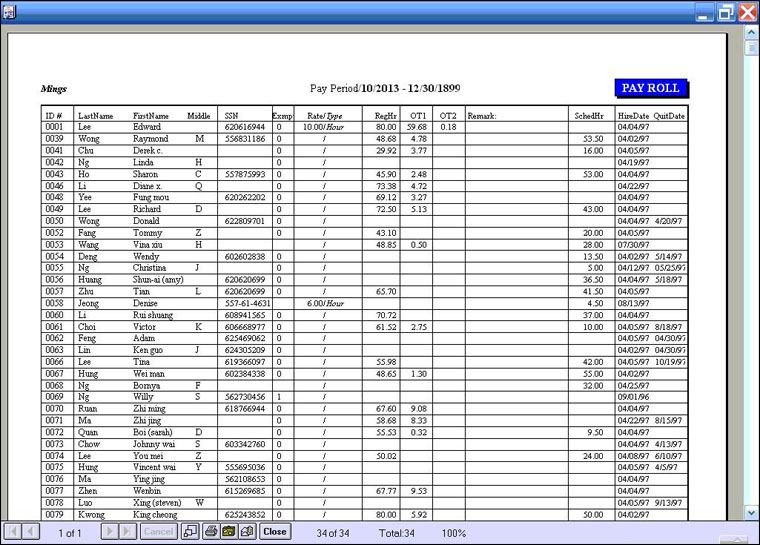Viewport: 760px width, 545px height.
Task: Click scrollbar up arrow
Action: point(751,33)
